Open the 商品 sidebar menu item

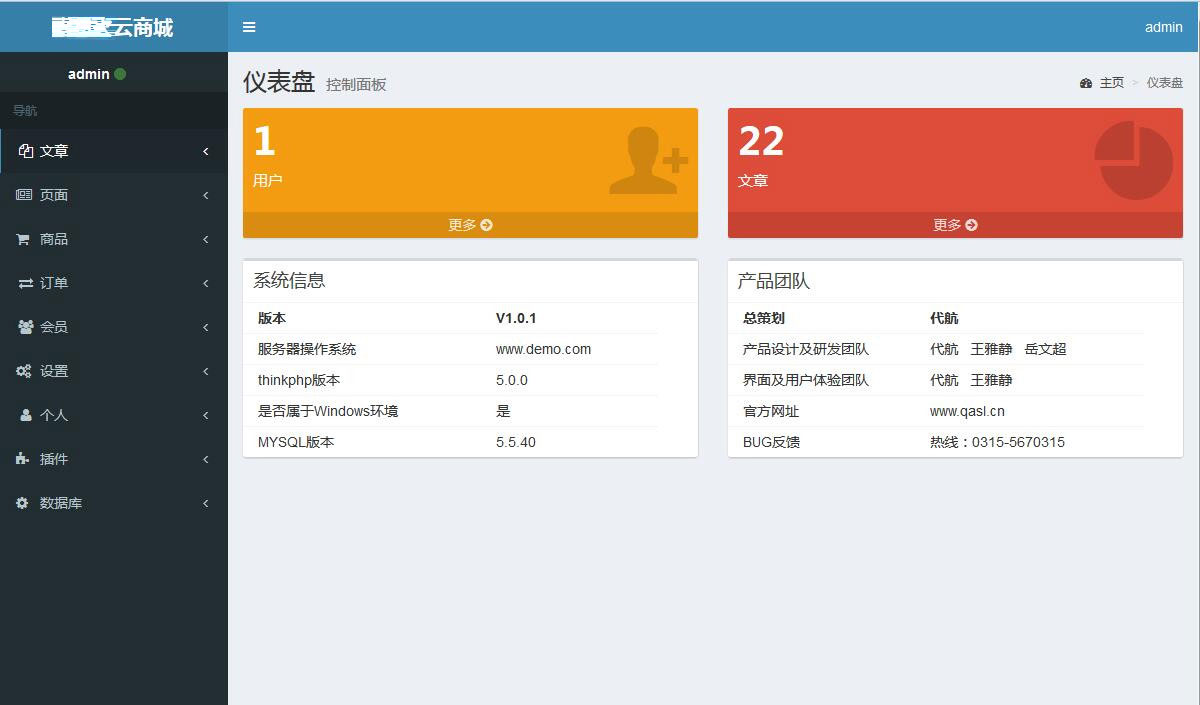pos(54,239)
